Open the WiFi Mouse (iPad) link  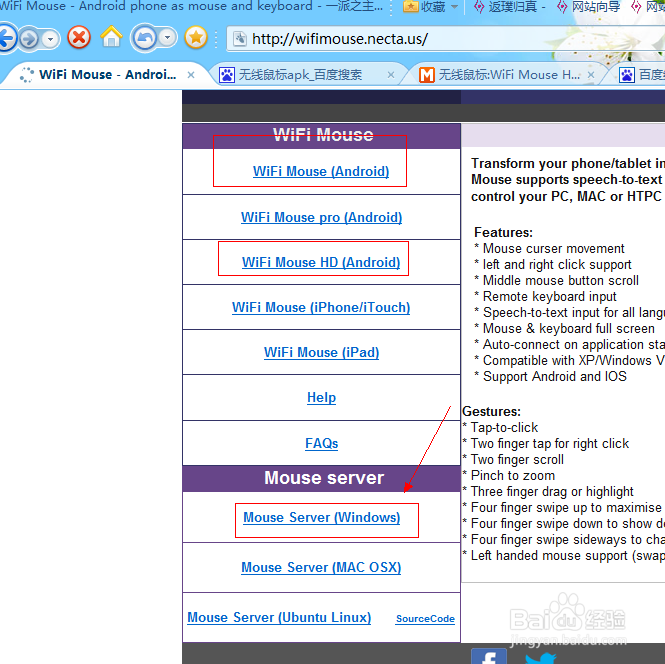[x=321, y=352]
